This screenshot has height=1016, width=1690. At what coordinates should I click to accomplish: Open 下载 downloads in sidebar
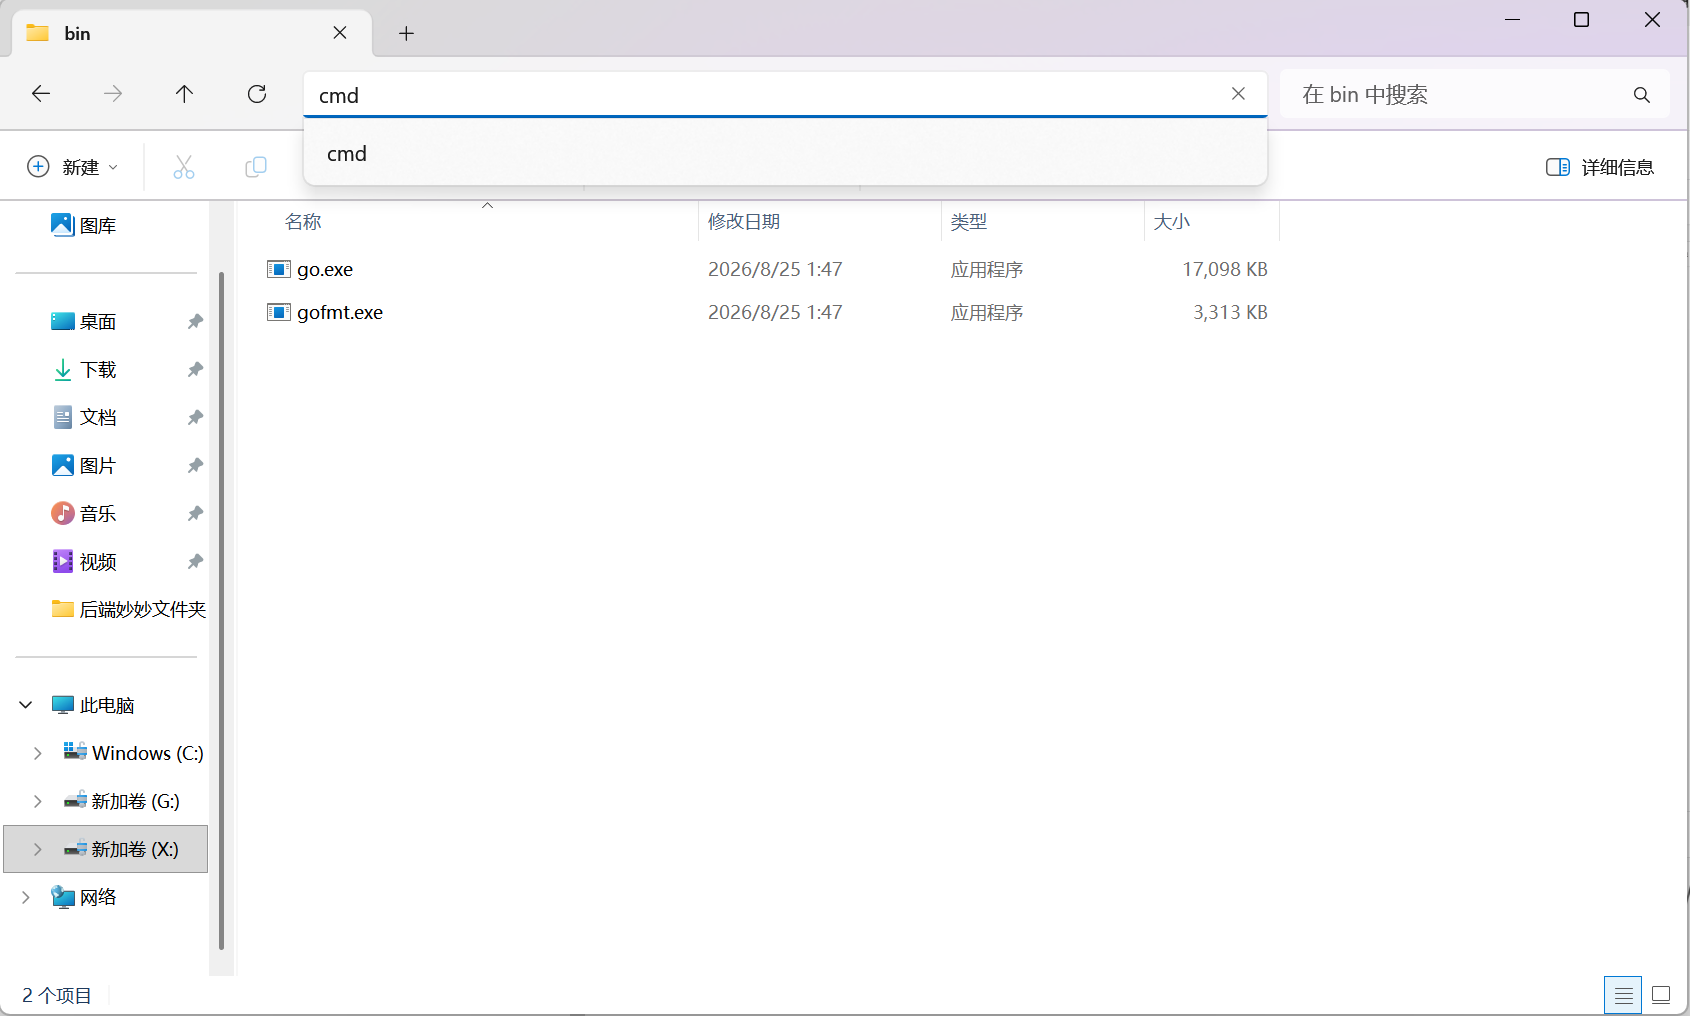click(x=84, y=370)
